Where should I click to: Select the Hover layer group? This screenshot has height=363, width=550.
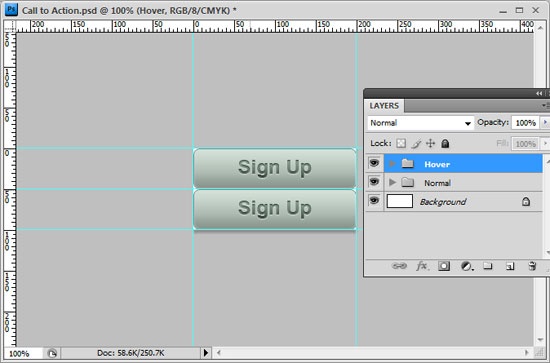[x=463, y=163]
